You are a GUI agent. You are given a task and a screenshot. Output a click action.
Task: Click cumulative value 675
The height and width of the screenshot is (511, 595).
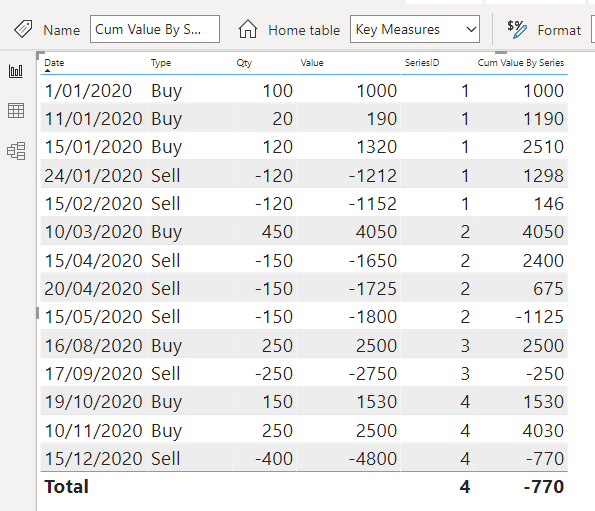point(548,289)
